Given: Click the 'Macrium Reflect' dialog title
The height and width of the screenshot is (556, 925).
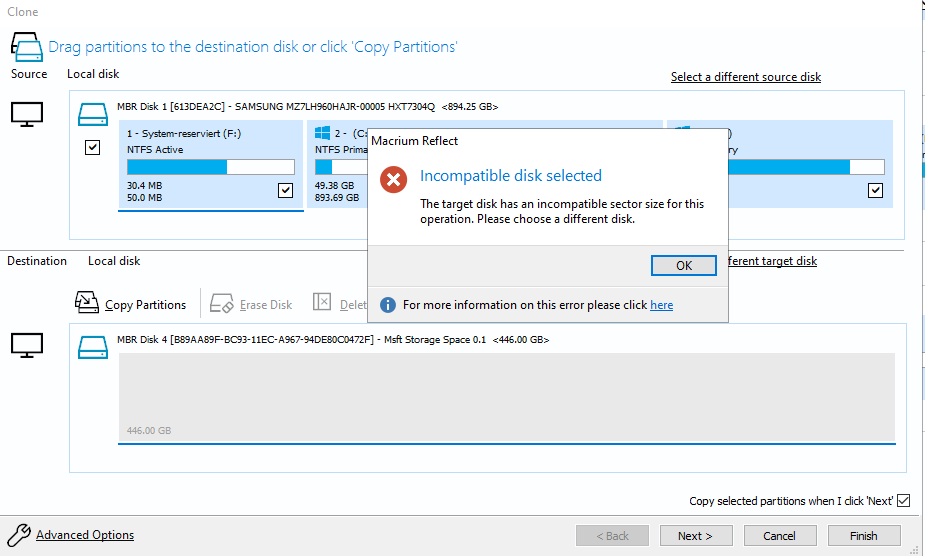Looking at the screenshot, I should pyautogui.click(x=415, y=141).
